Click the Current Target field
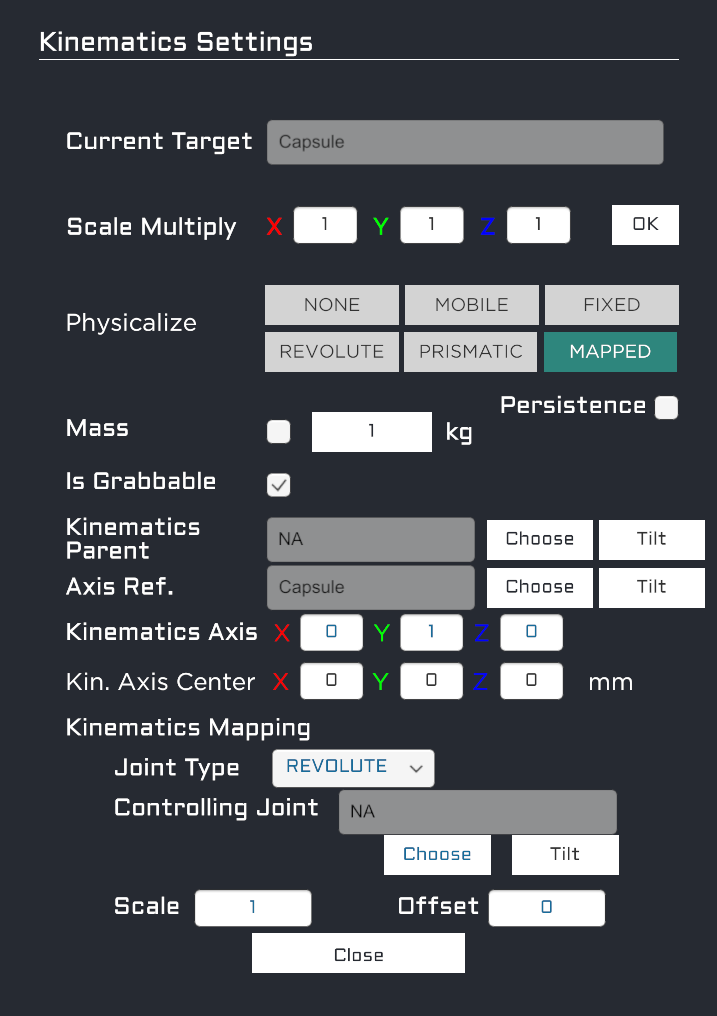 pos(465,142)
